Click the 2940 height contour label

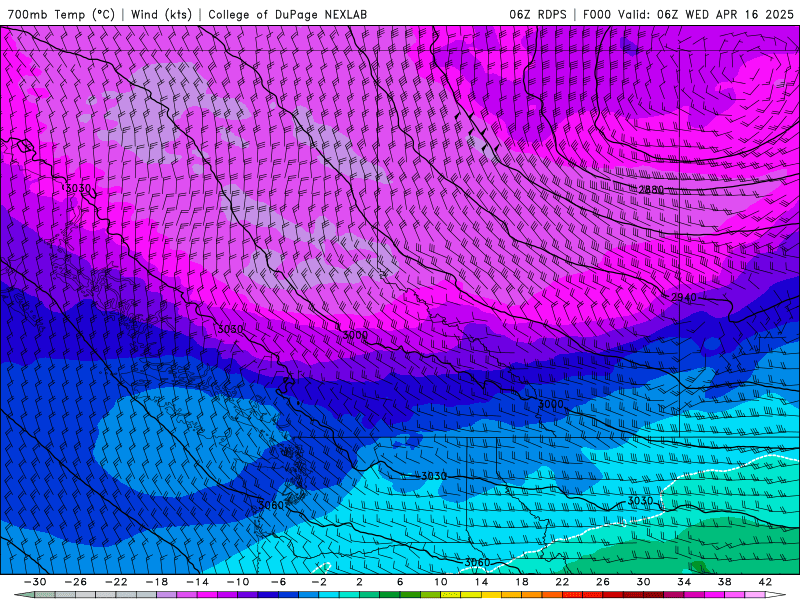(684, 297)
